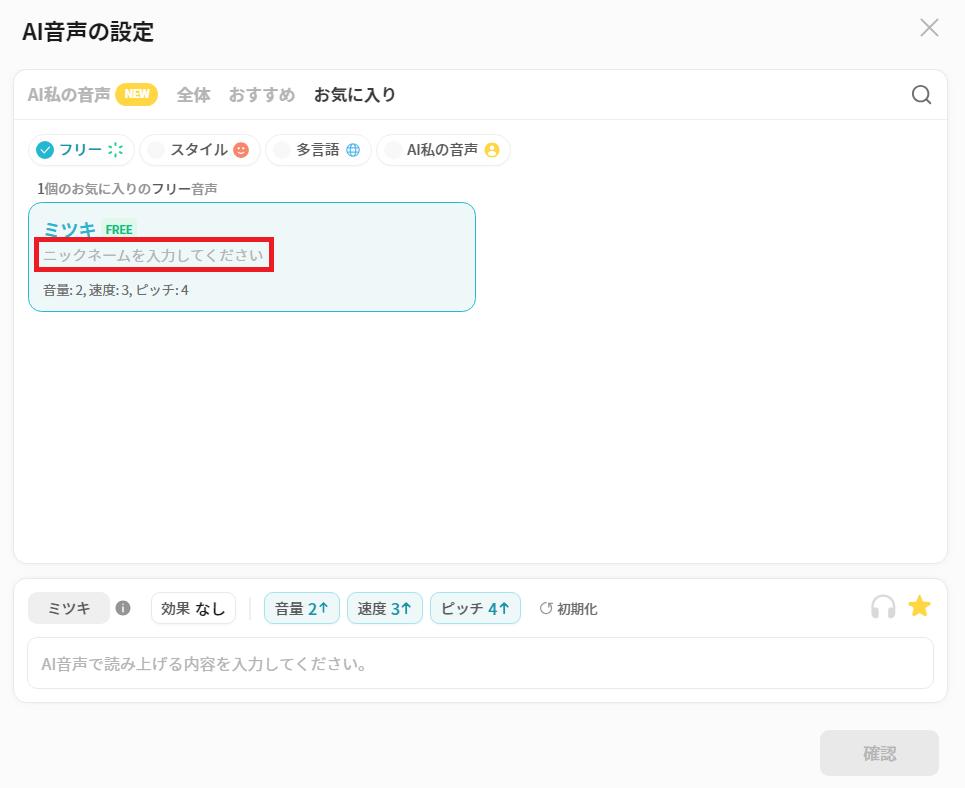Image resolution: width=965 pixels, height=788 pixels.
Task: Preview voice with headphones icon
Action: [883, 608]
